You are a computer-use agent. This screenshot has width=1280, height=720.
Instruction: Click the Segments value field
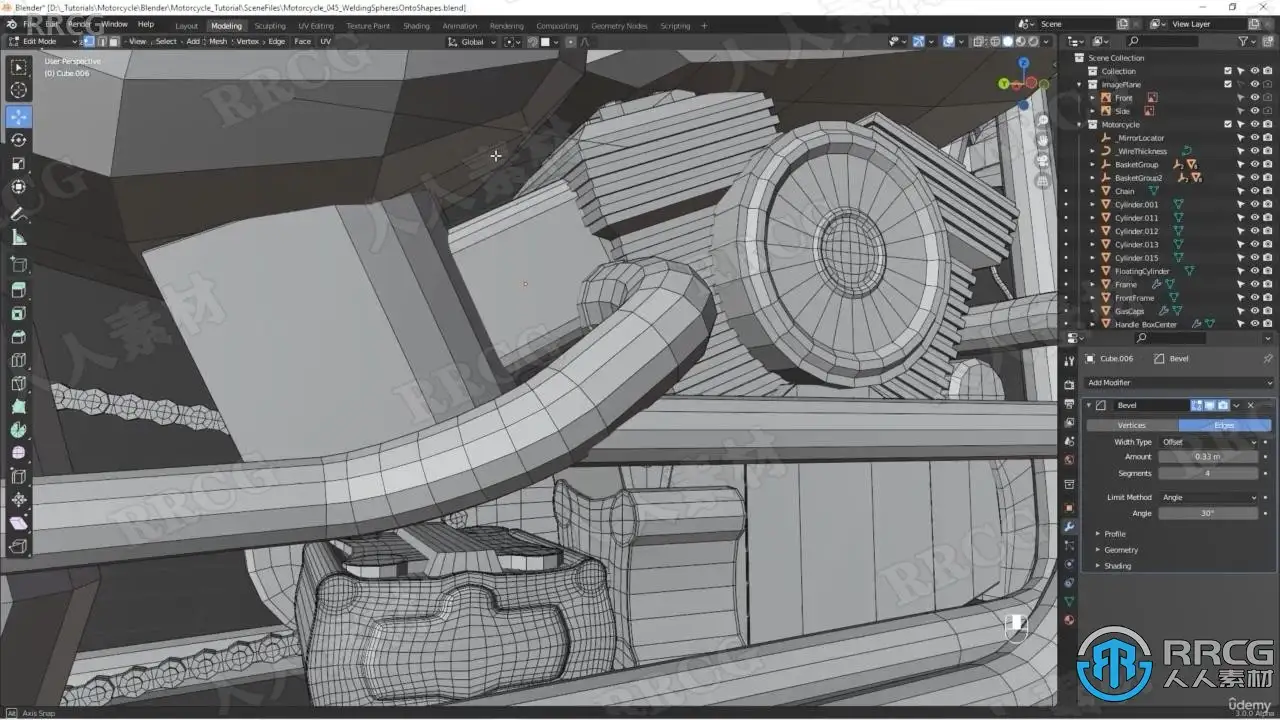click(x=1207, y=473)
